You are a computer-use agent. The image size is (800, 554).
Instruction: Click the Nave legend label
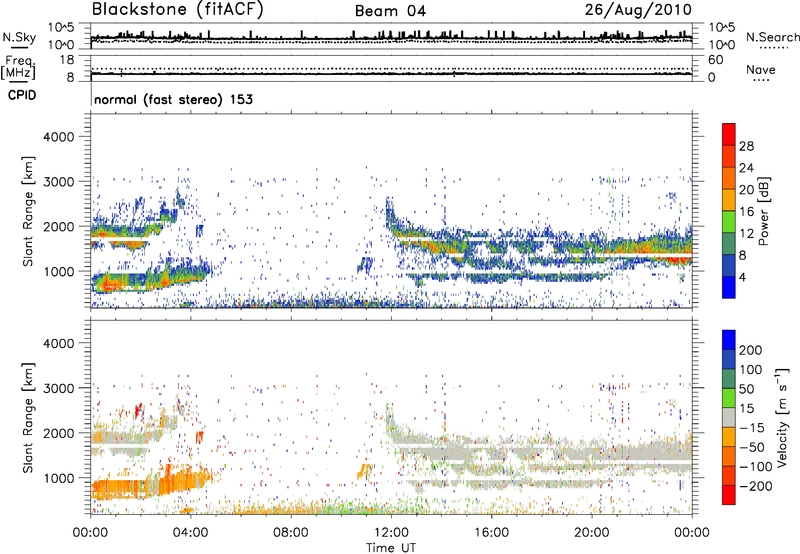tap(761, 70)
